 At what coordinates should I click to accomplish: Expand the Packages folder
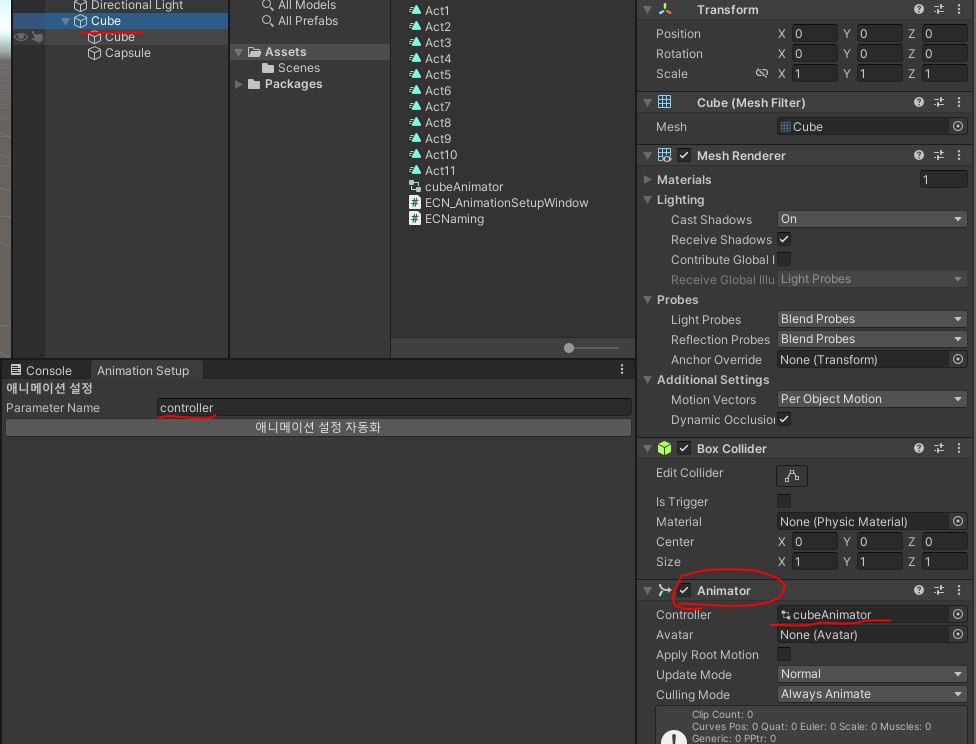click(x=238, y=83)
